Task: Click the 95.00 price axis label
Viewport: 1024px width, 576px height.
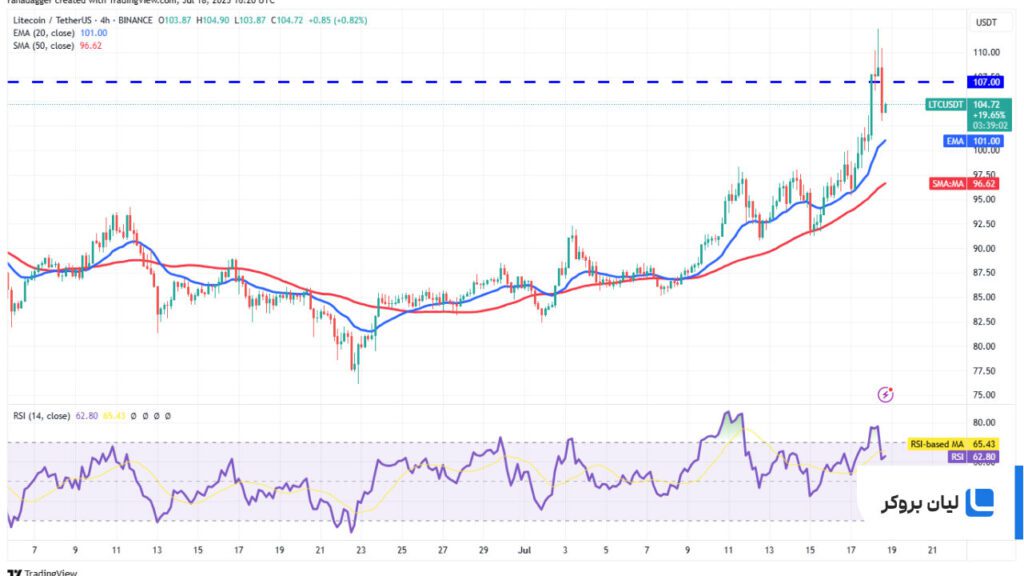Action: pyautogui.click(x=984, y=199)
